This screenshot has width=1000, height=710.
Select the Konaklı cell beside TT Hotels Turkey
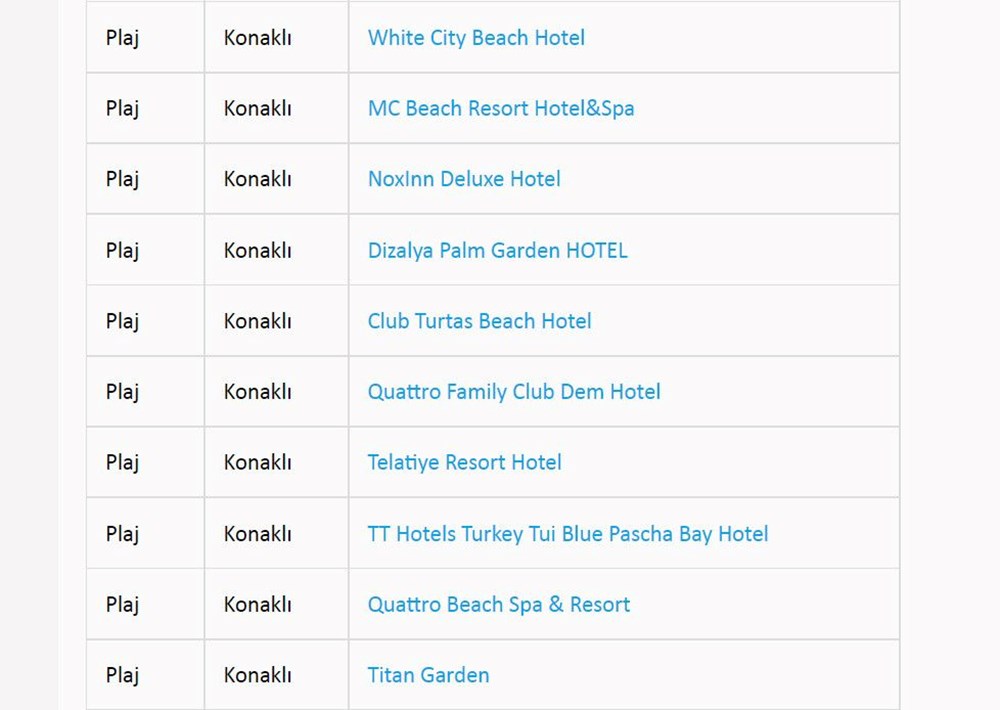click(x=257, y=534)
